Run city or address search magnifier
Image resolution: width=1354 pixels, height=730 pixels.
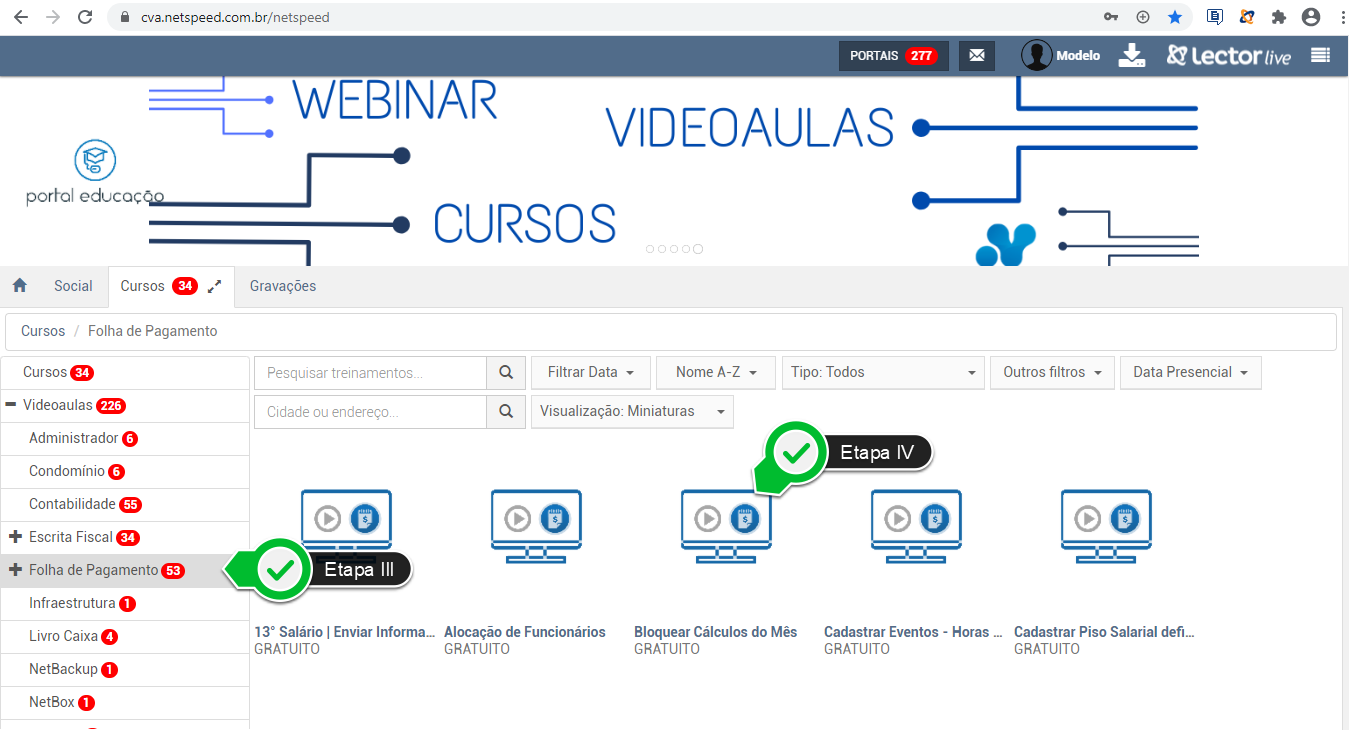(x=506, y=412)
